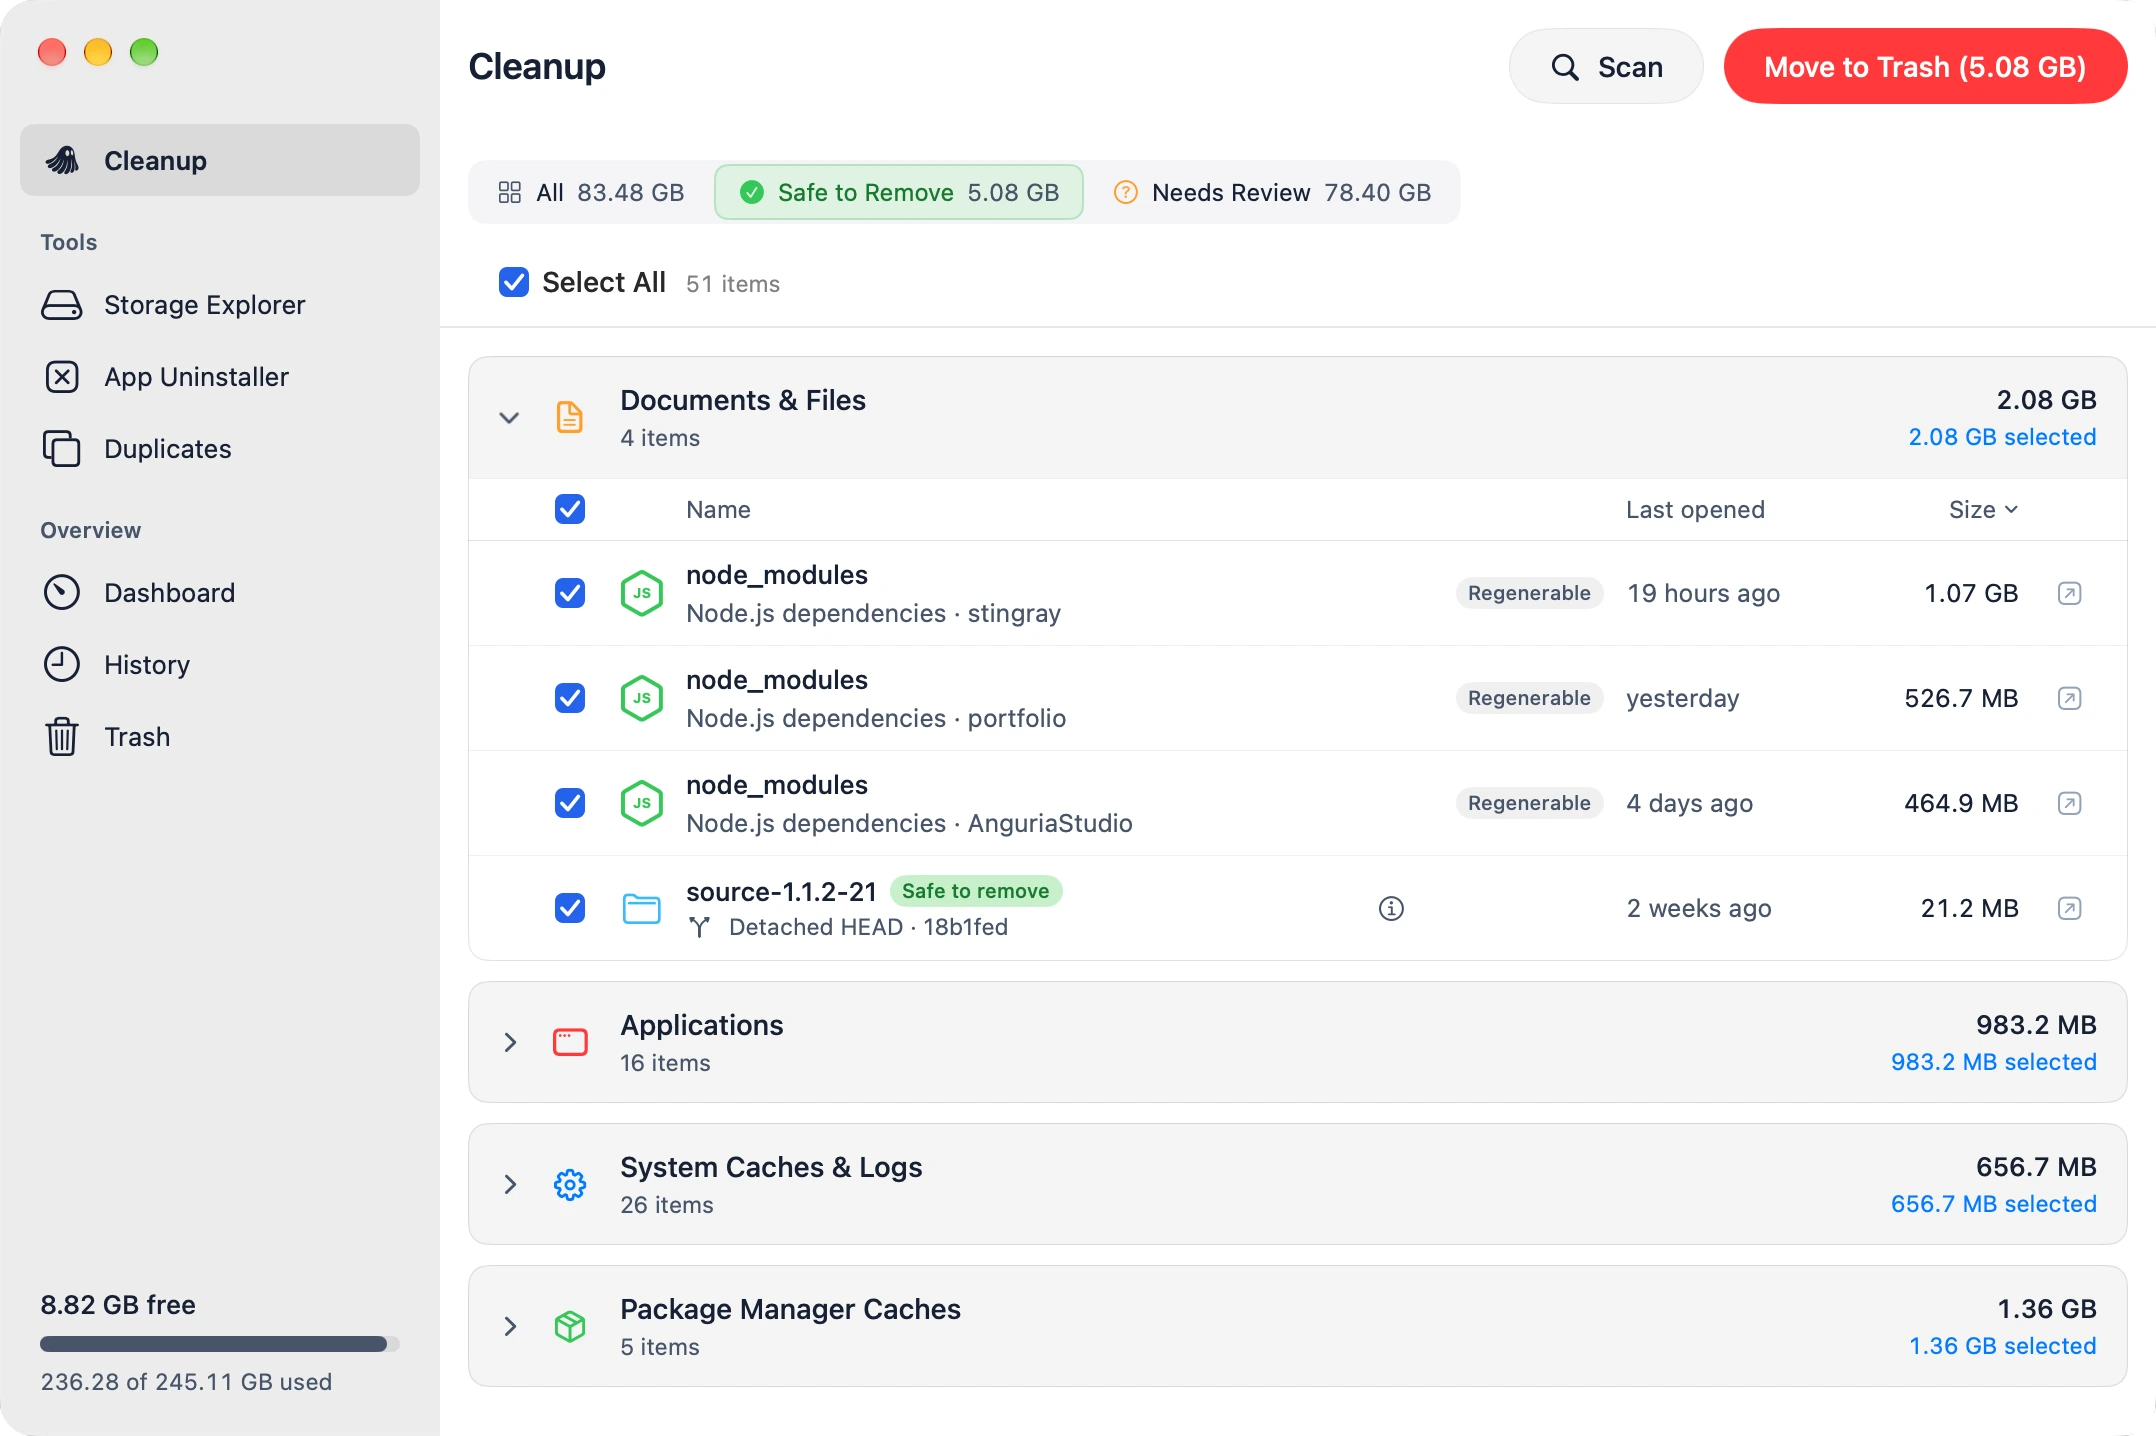This screenshot has width=2156, height=1436.
Task: Go to Dashboard overview
Action: (220, 593)
